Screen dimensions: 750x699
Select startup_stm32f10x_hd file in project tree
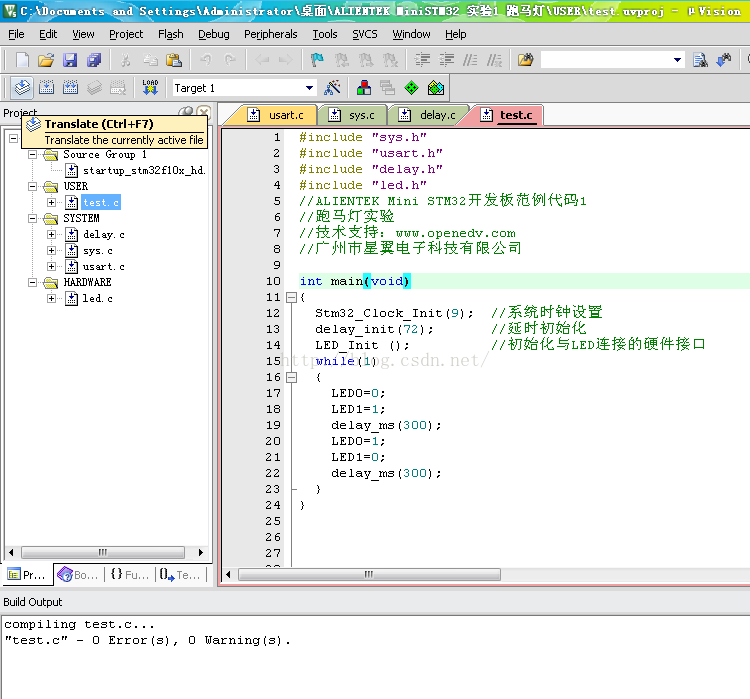[143, 170]
